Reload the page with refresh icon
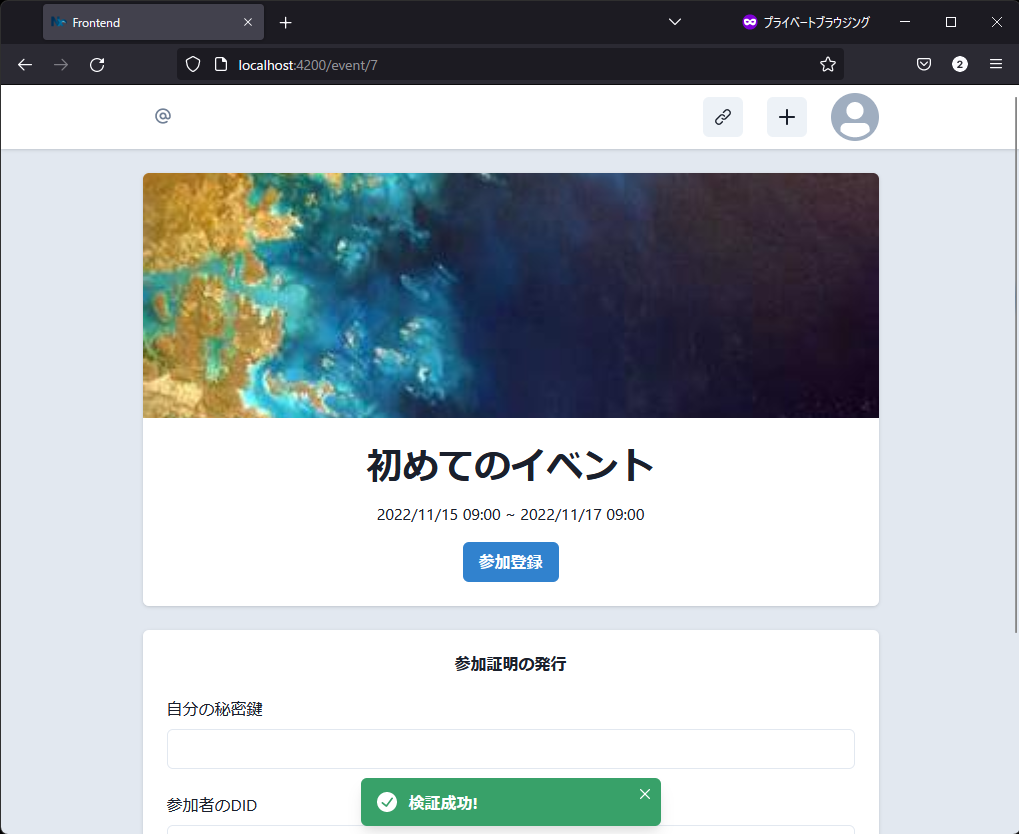 (x=97, y=65)
